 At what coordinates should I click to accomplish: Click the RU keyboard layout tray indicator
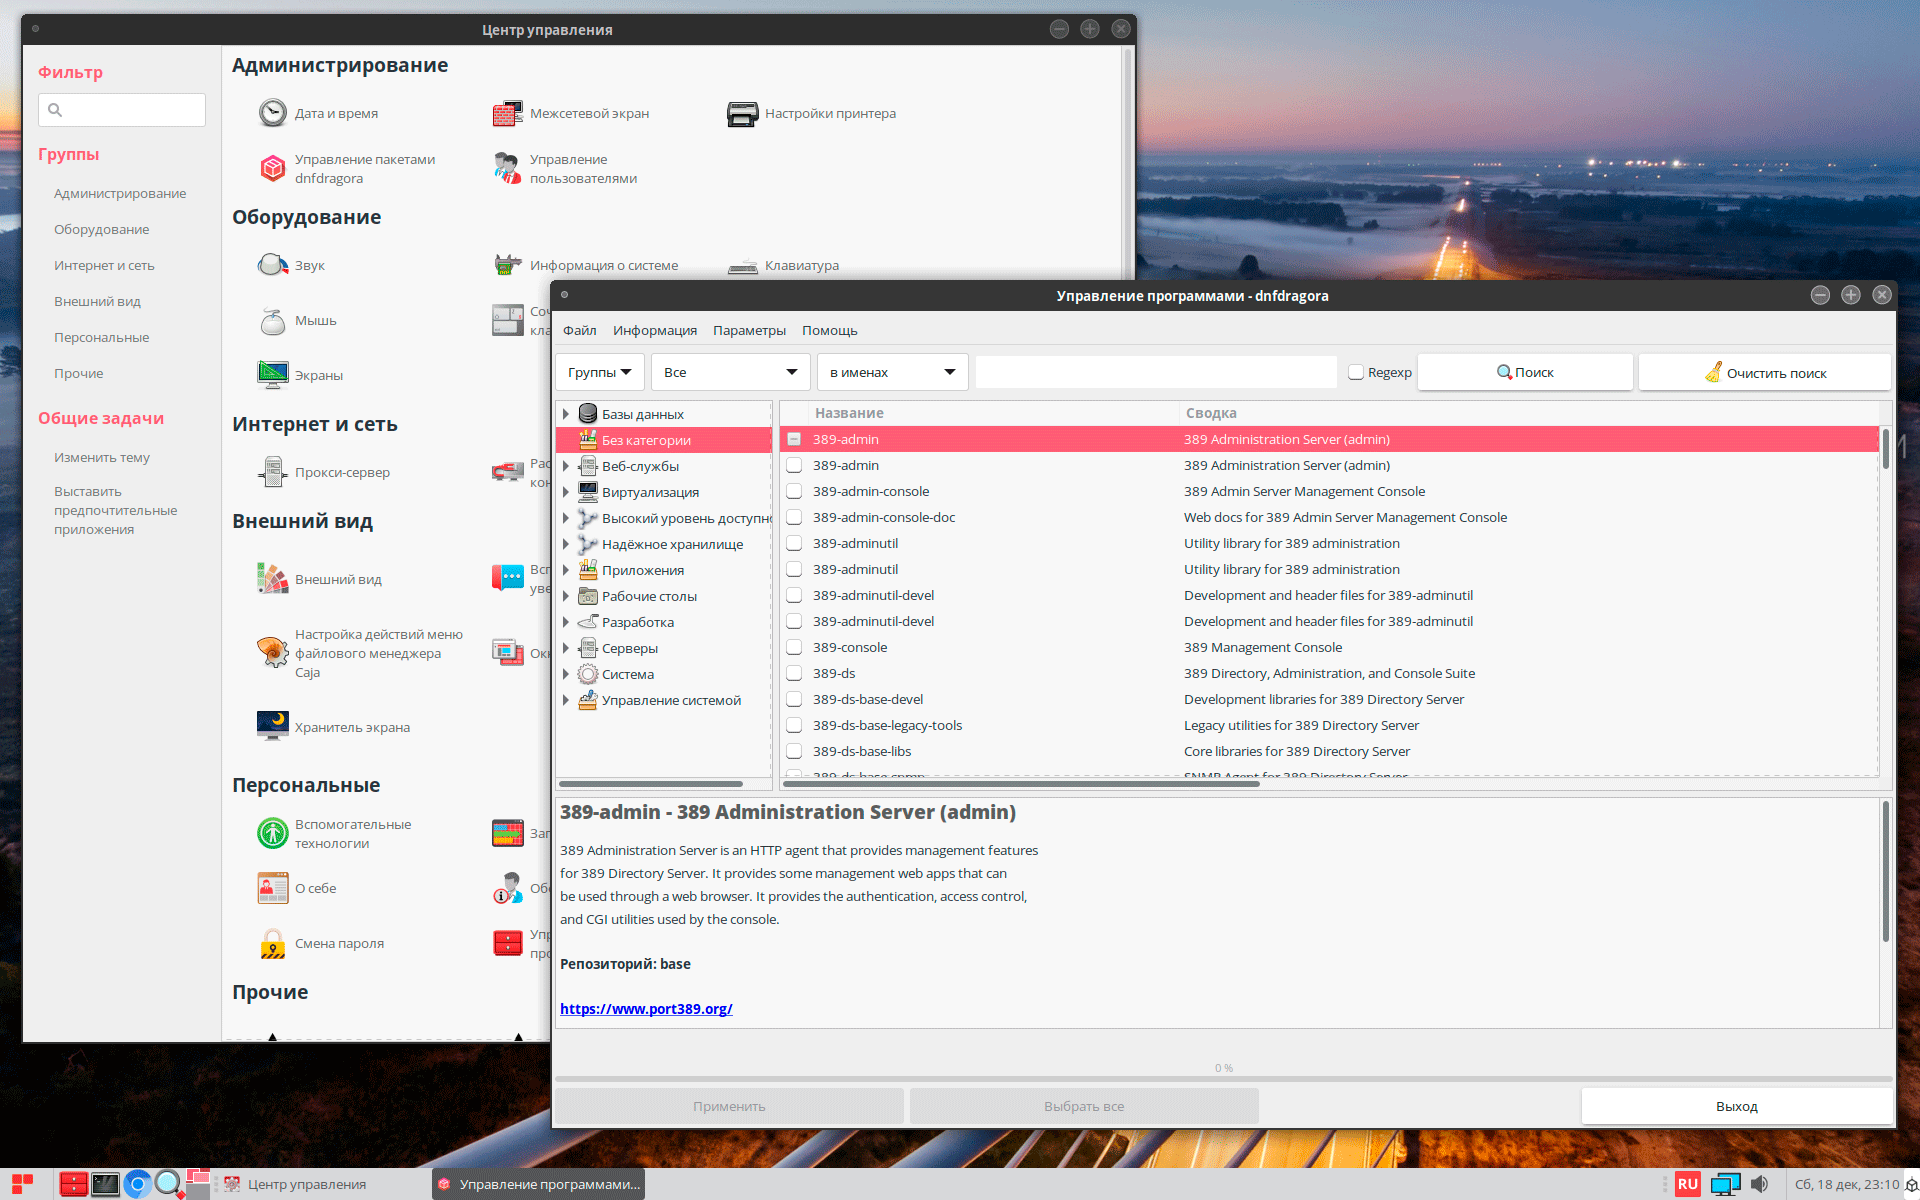tap(1688, 1184)
